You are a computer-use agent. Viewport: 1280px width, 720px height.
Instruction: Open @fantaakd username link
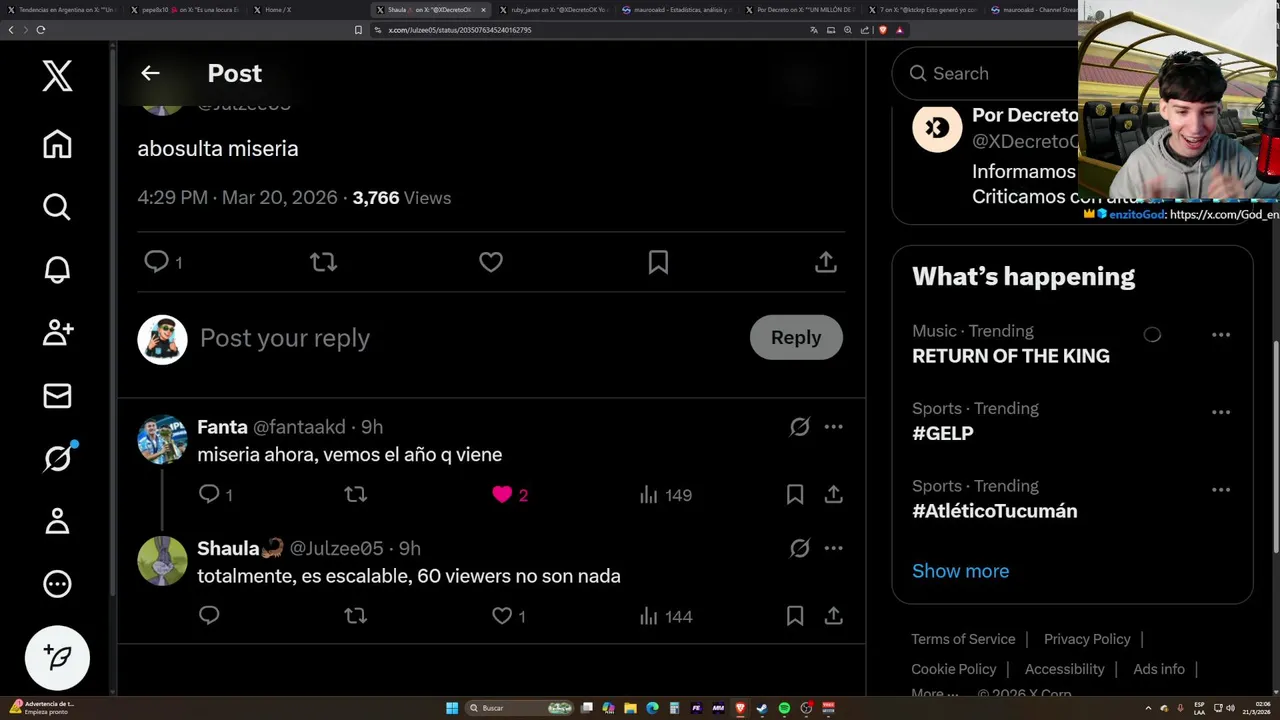point(299,427)
